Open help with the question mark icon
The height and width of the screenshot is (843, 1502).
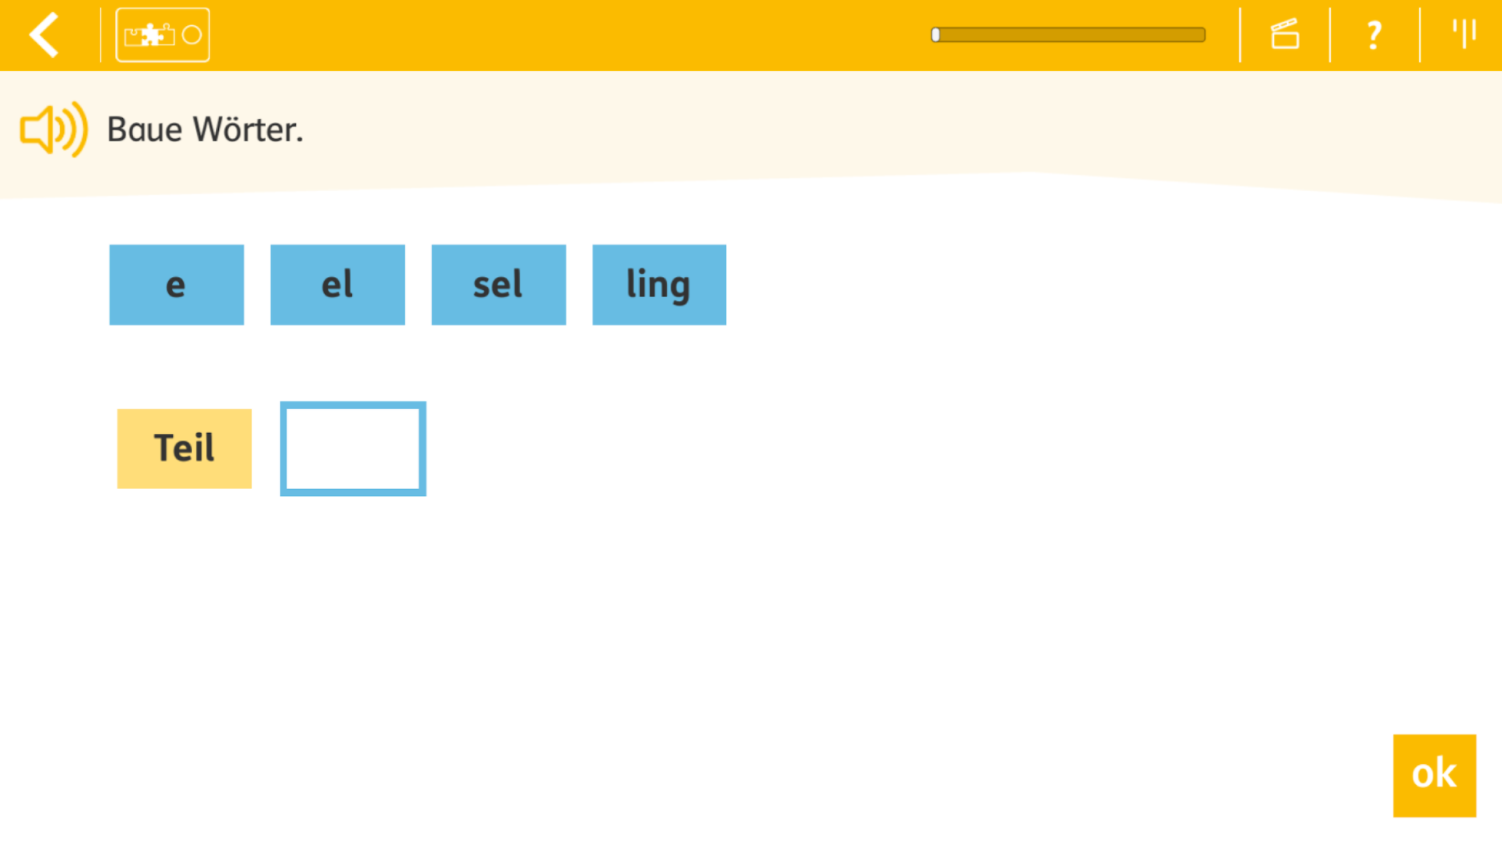1374,35
